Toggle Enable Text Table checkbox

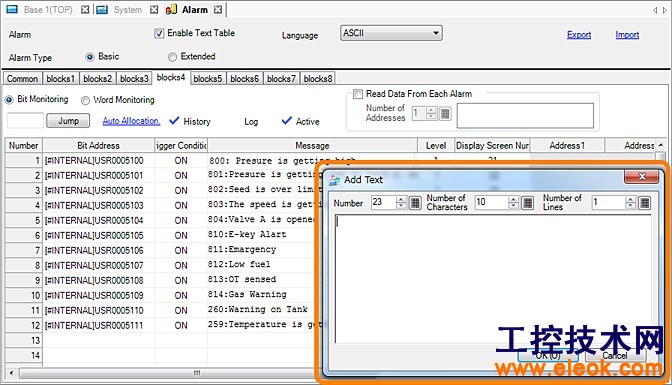159,33
